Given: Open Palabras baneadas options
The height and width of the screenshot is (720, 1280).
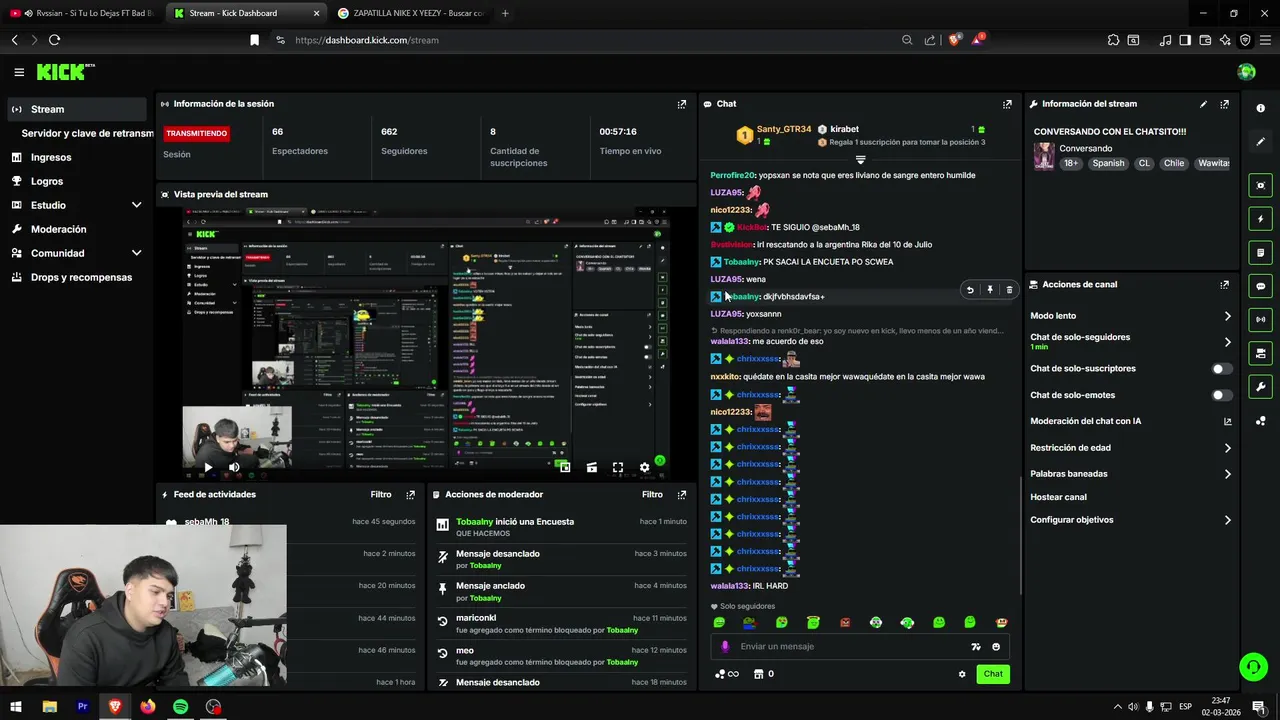Looking at the screenshot, I should point(1131,474).
